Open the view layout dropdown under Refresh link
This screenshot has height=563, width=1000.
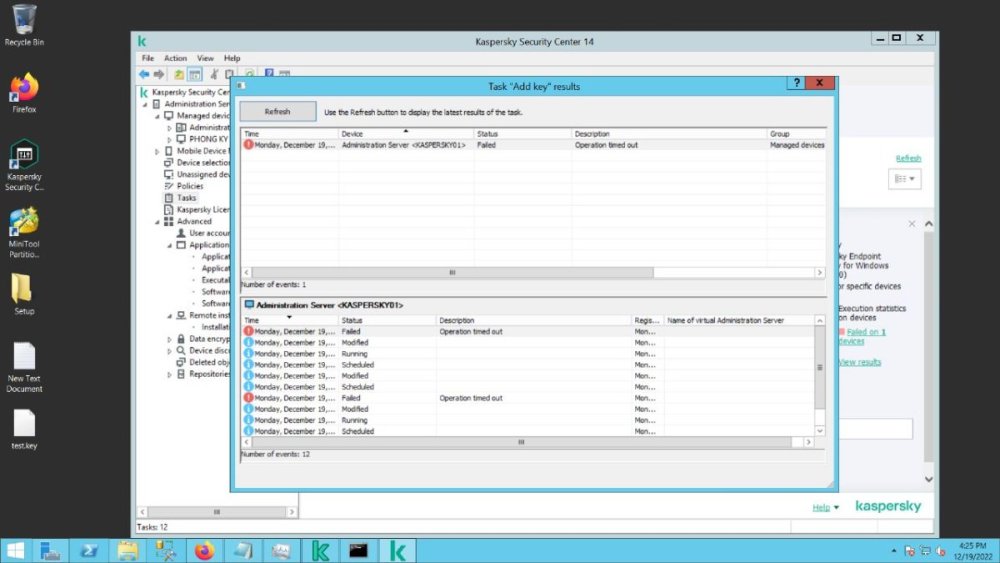(x=905, y=179)
